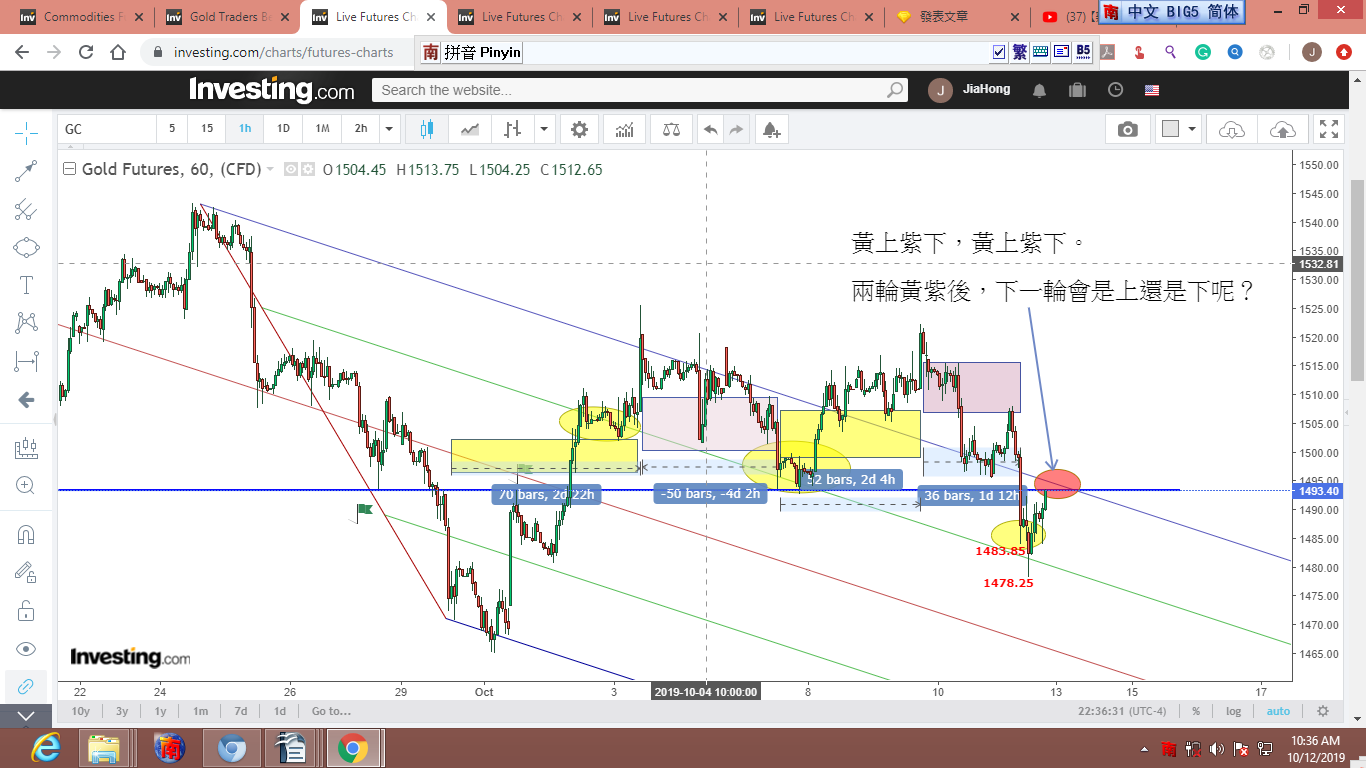
Task: Toggle lock all drawing tools
Action: coord(26,610)
